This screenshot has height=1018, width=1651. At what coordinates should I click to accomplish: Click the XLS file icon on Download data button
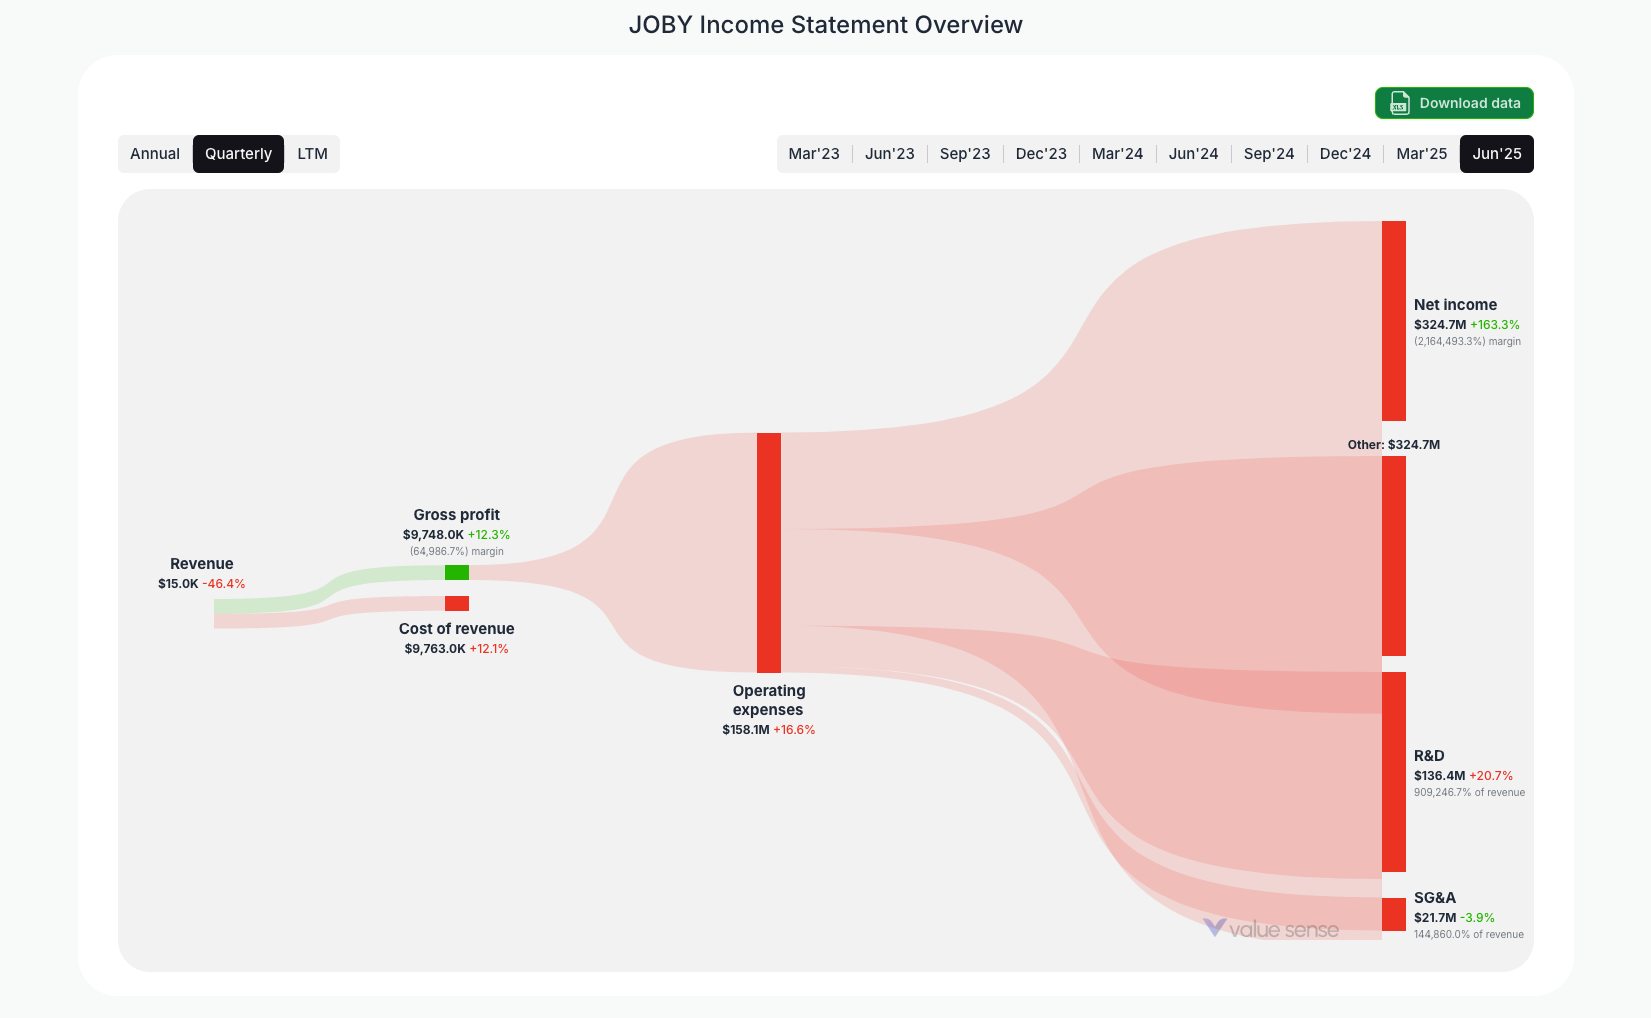coord(1399,103)
